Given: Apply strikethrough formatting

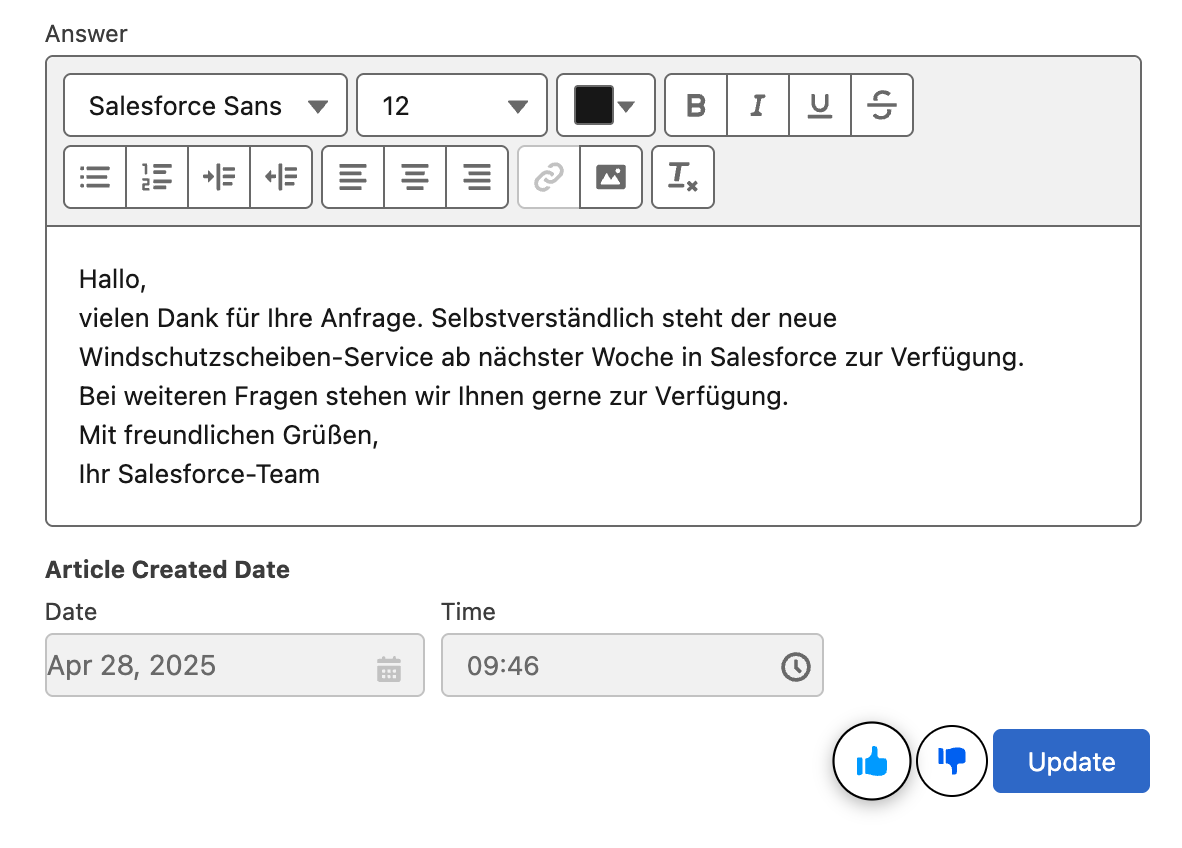Looking at the screenshot, I should pyautogui.click(x=882, y=106).
